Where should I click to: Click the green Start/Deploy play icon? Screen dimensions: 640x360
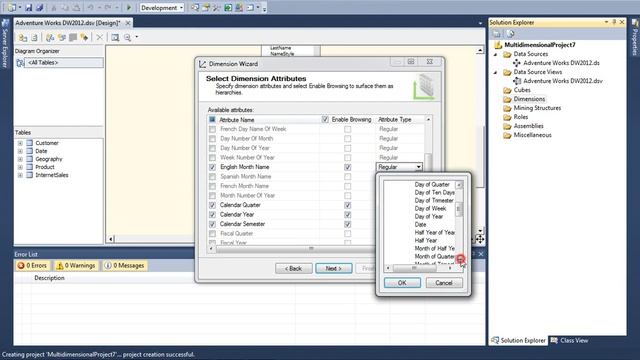click(x=129, y=7)
